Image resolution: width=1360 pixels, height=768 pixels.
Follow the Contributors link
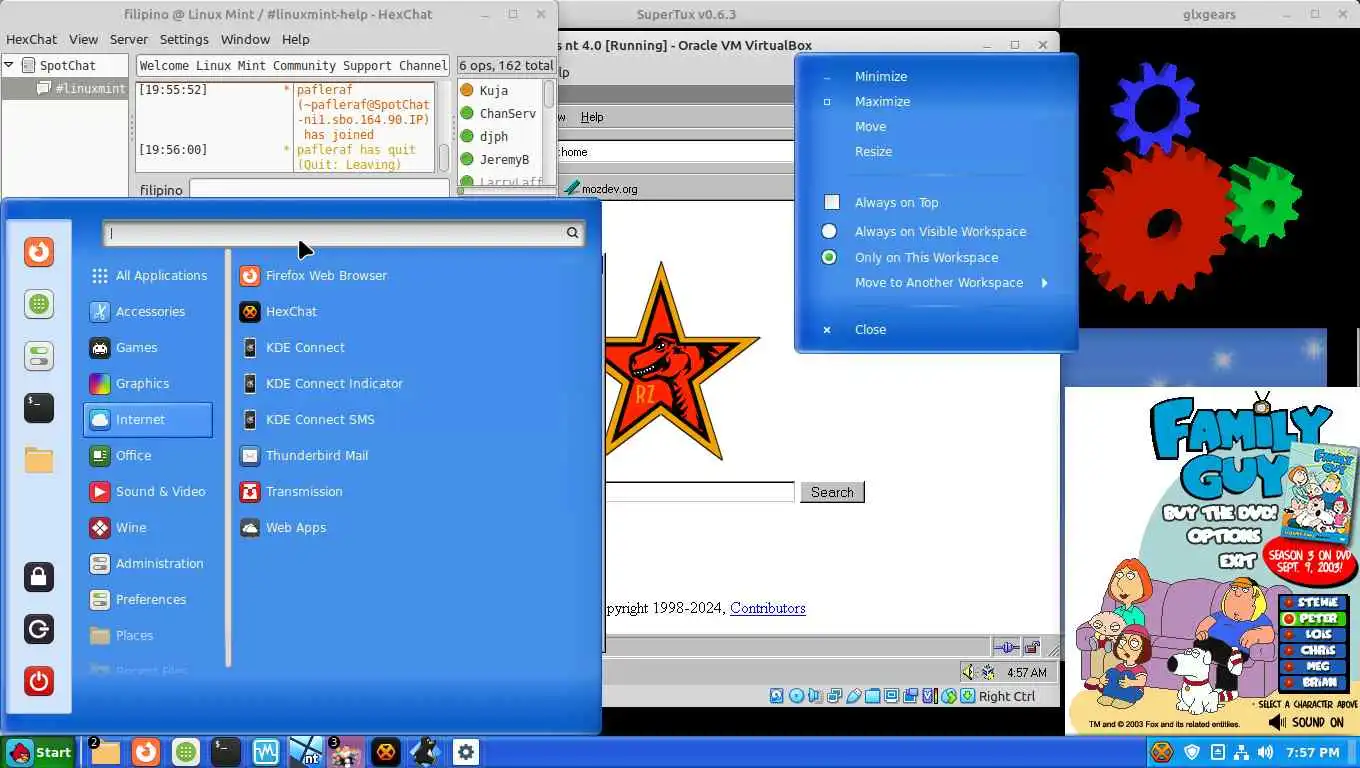point(767,608)
